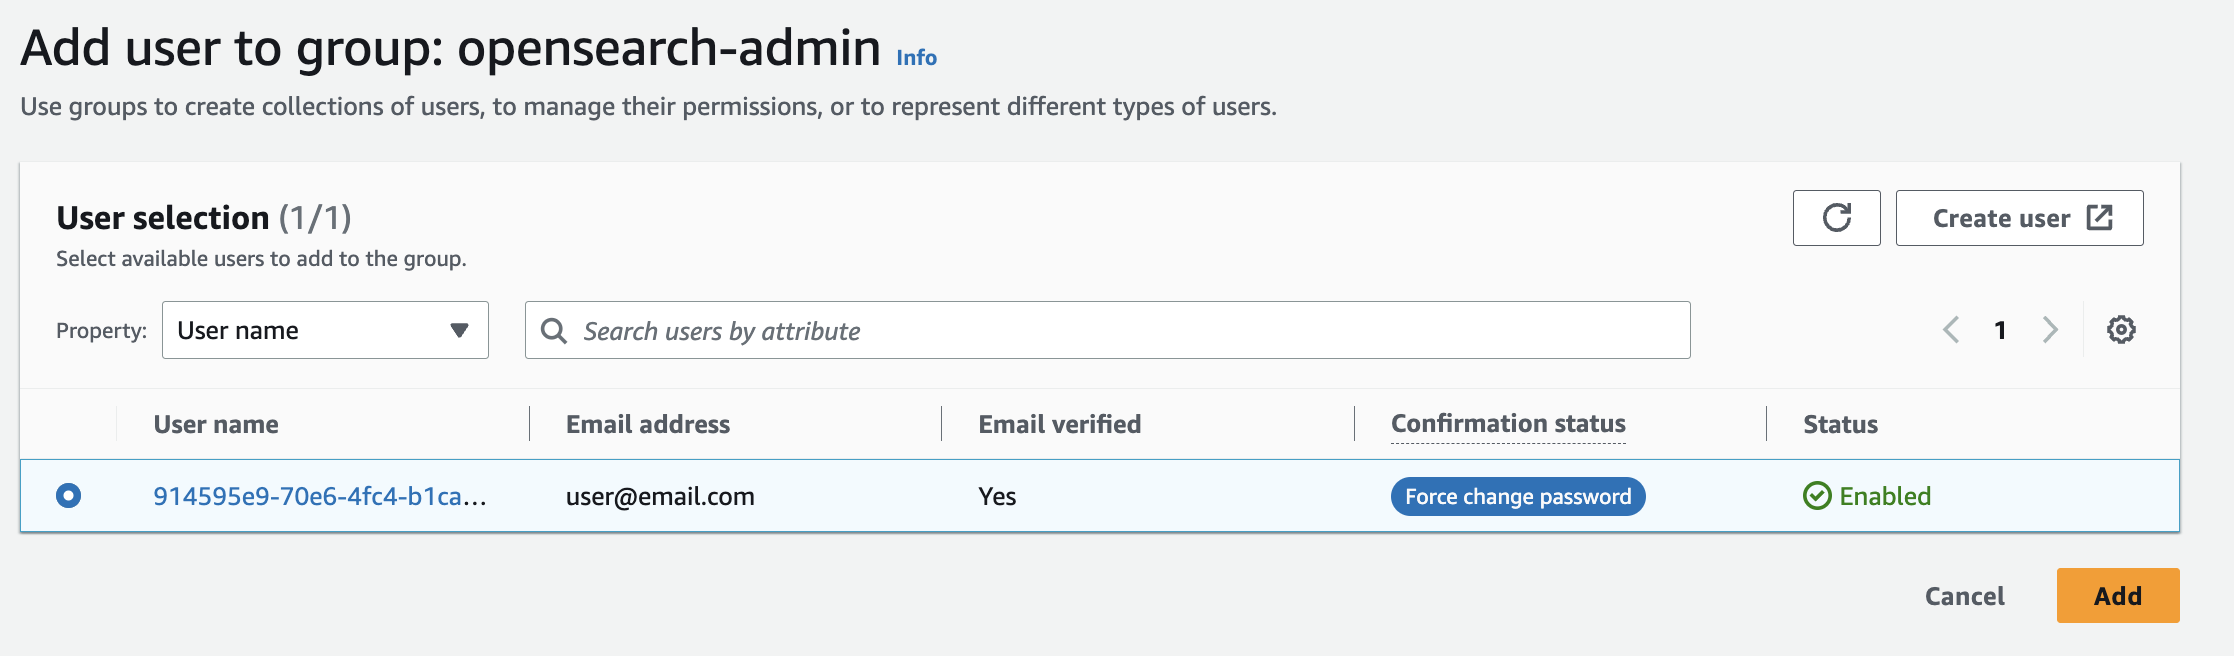Open user 914595e9-70e6-4fc4-b1ca link
This screenshot has height=656, width=2234.
click(x=319, y=496)
